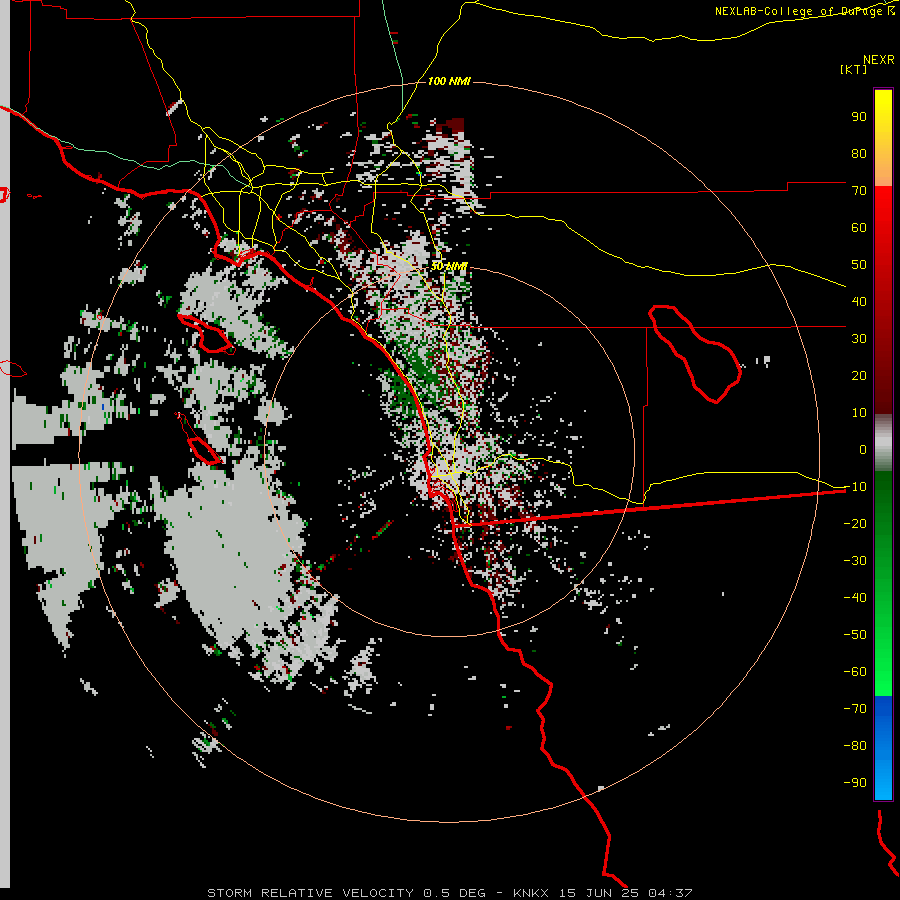Click the NEXR label above the color scale

click(x=879, y=60)
